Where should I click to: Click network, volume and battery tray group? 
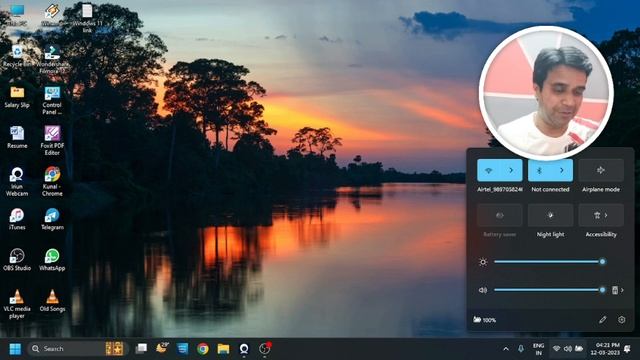point(568,349)
